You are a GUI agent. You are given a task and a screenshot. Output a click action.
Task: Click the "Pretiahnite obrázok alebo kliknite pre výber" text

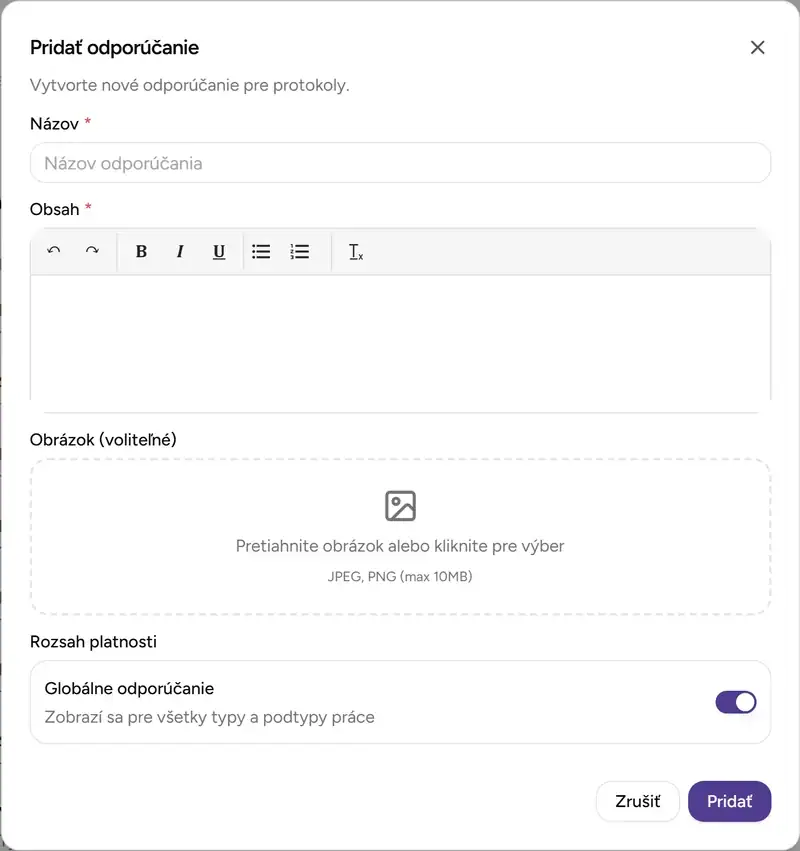(400, 546)
